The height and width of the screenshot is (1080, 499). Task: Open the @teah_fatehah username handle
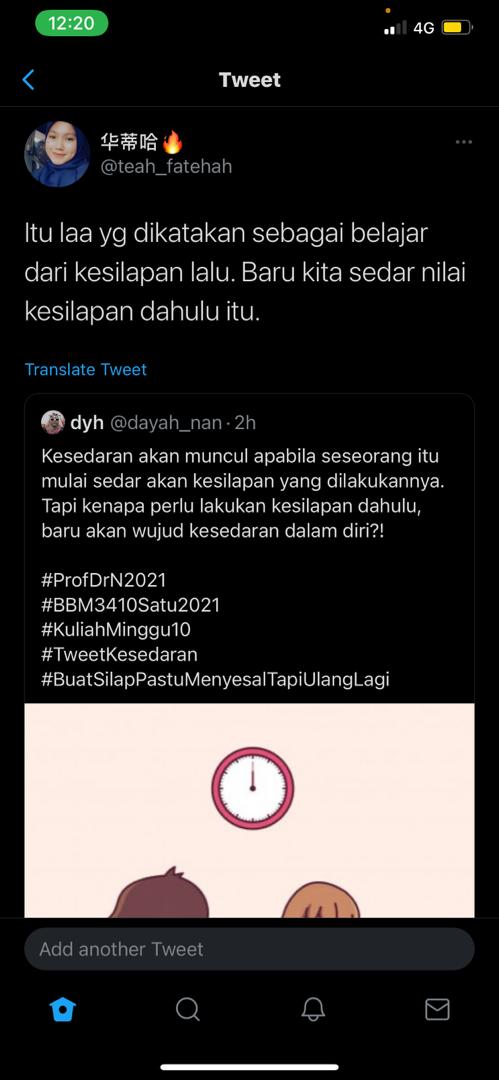(166, 167)
